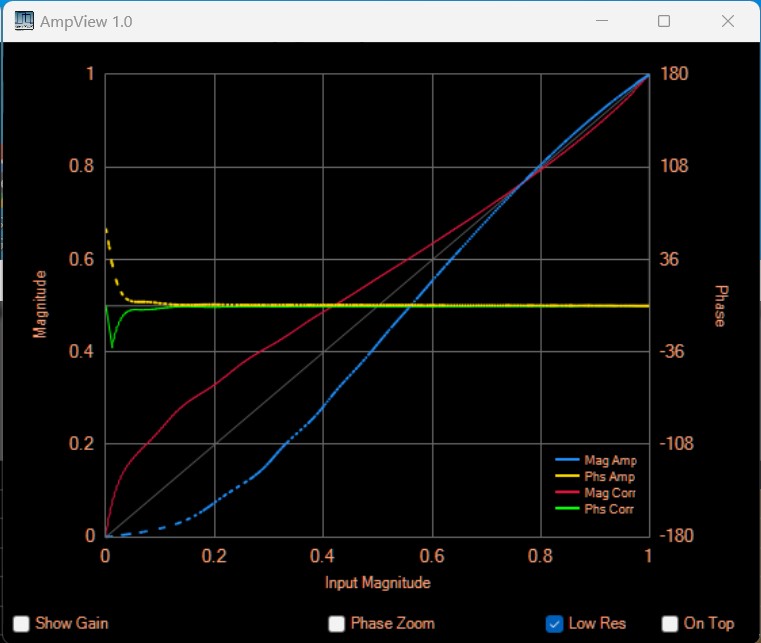Click the AmpView 1.0 title bar text
Viewport: 761px width, 643px height.
click(x=86, y=21)
